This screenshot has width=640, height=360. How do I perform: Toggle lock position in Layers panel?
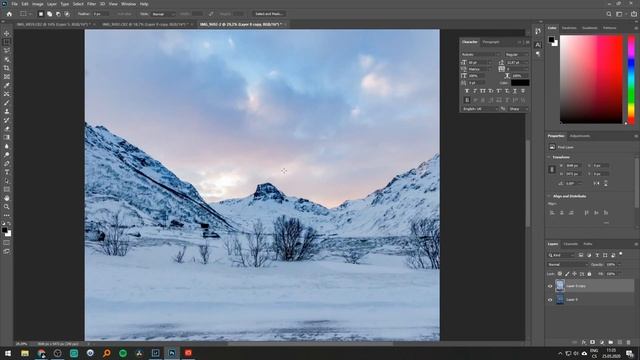(574, 274)
